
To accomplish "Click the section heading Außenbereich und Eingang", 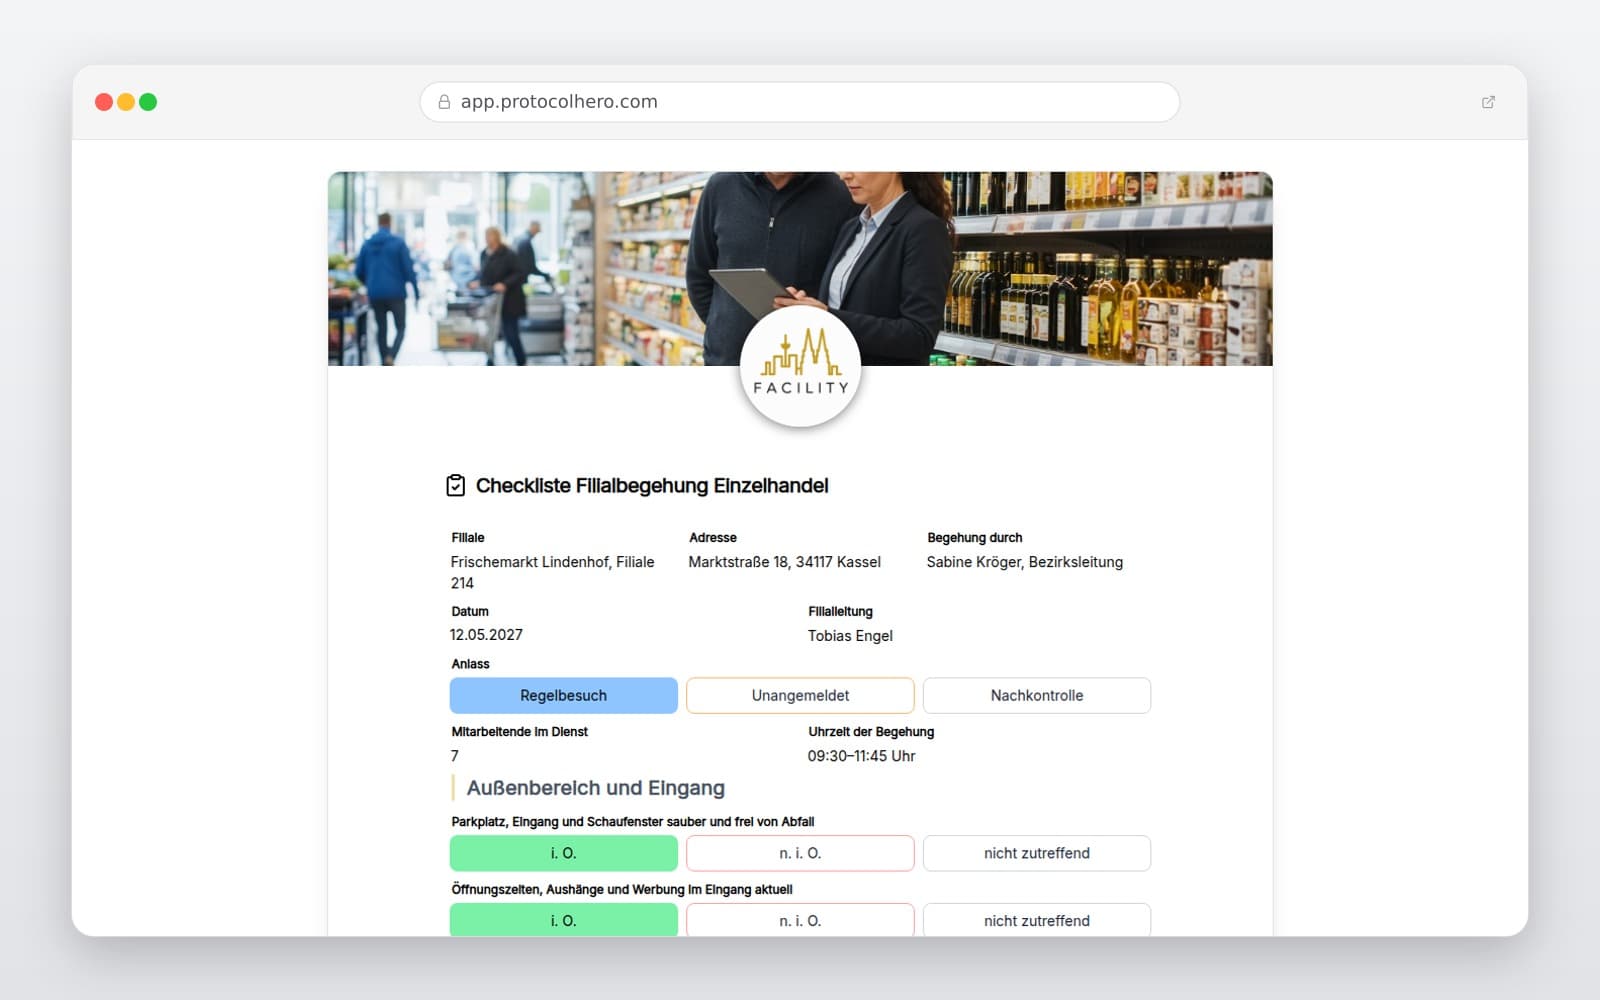I will 596,788.
